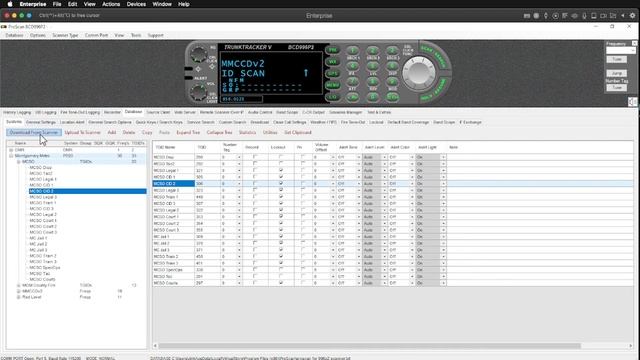This screenshot has height=360, width=640.
Task: Click settings gear in VM title bar
Action: (x=632, y=16)
